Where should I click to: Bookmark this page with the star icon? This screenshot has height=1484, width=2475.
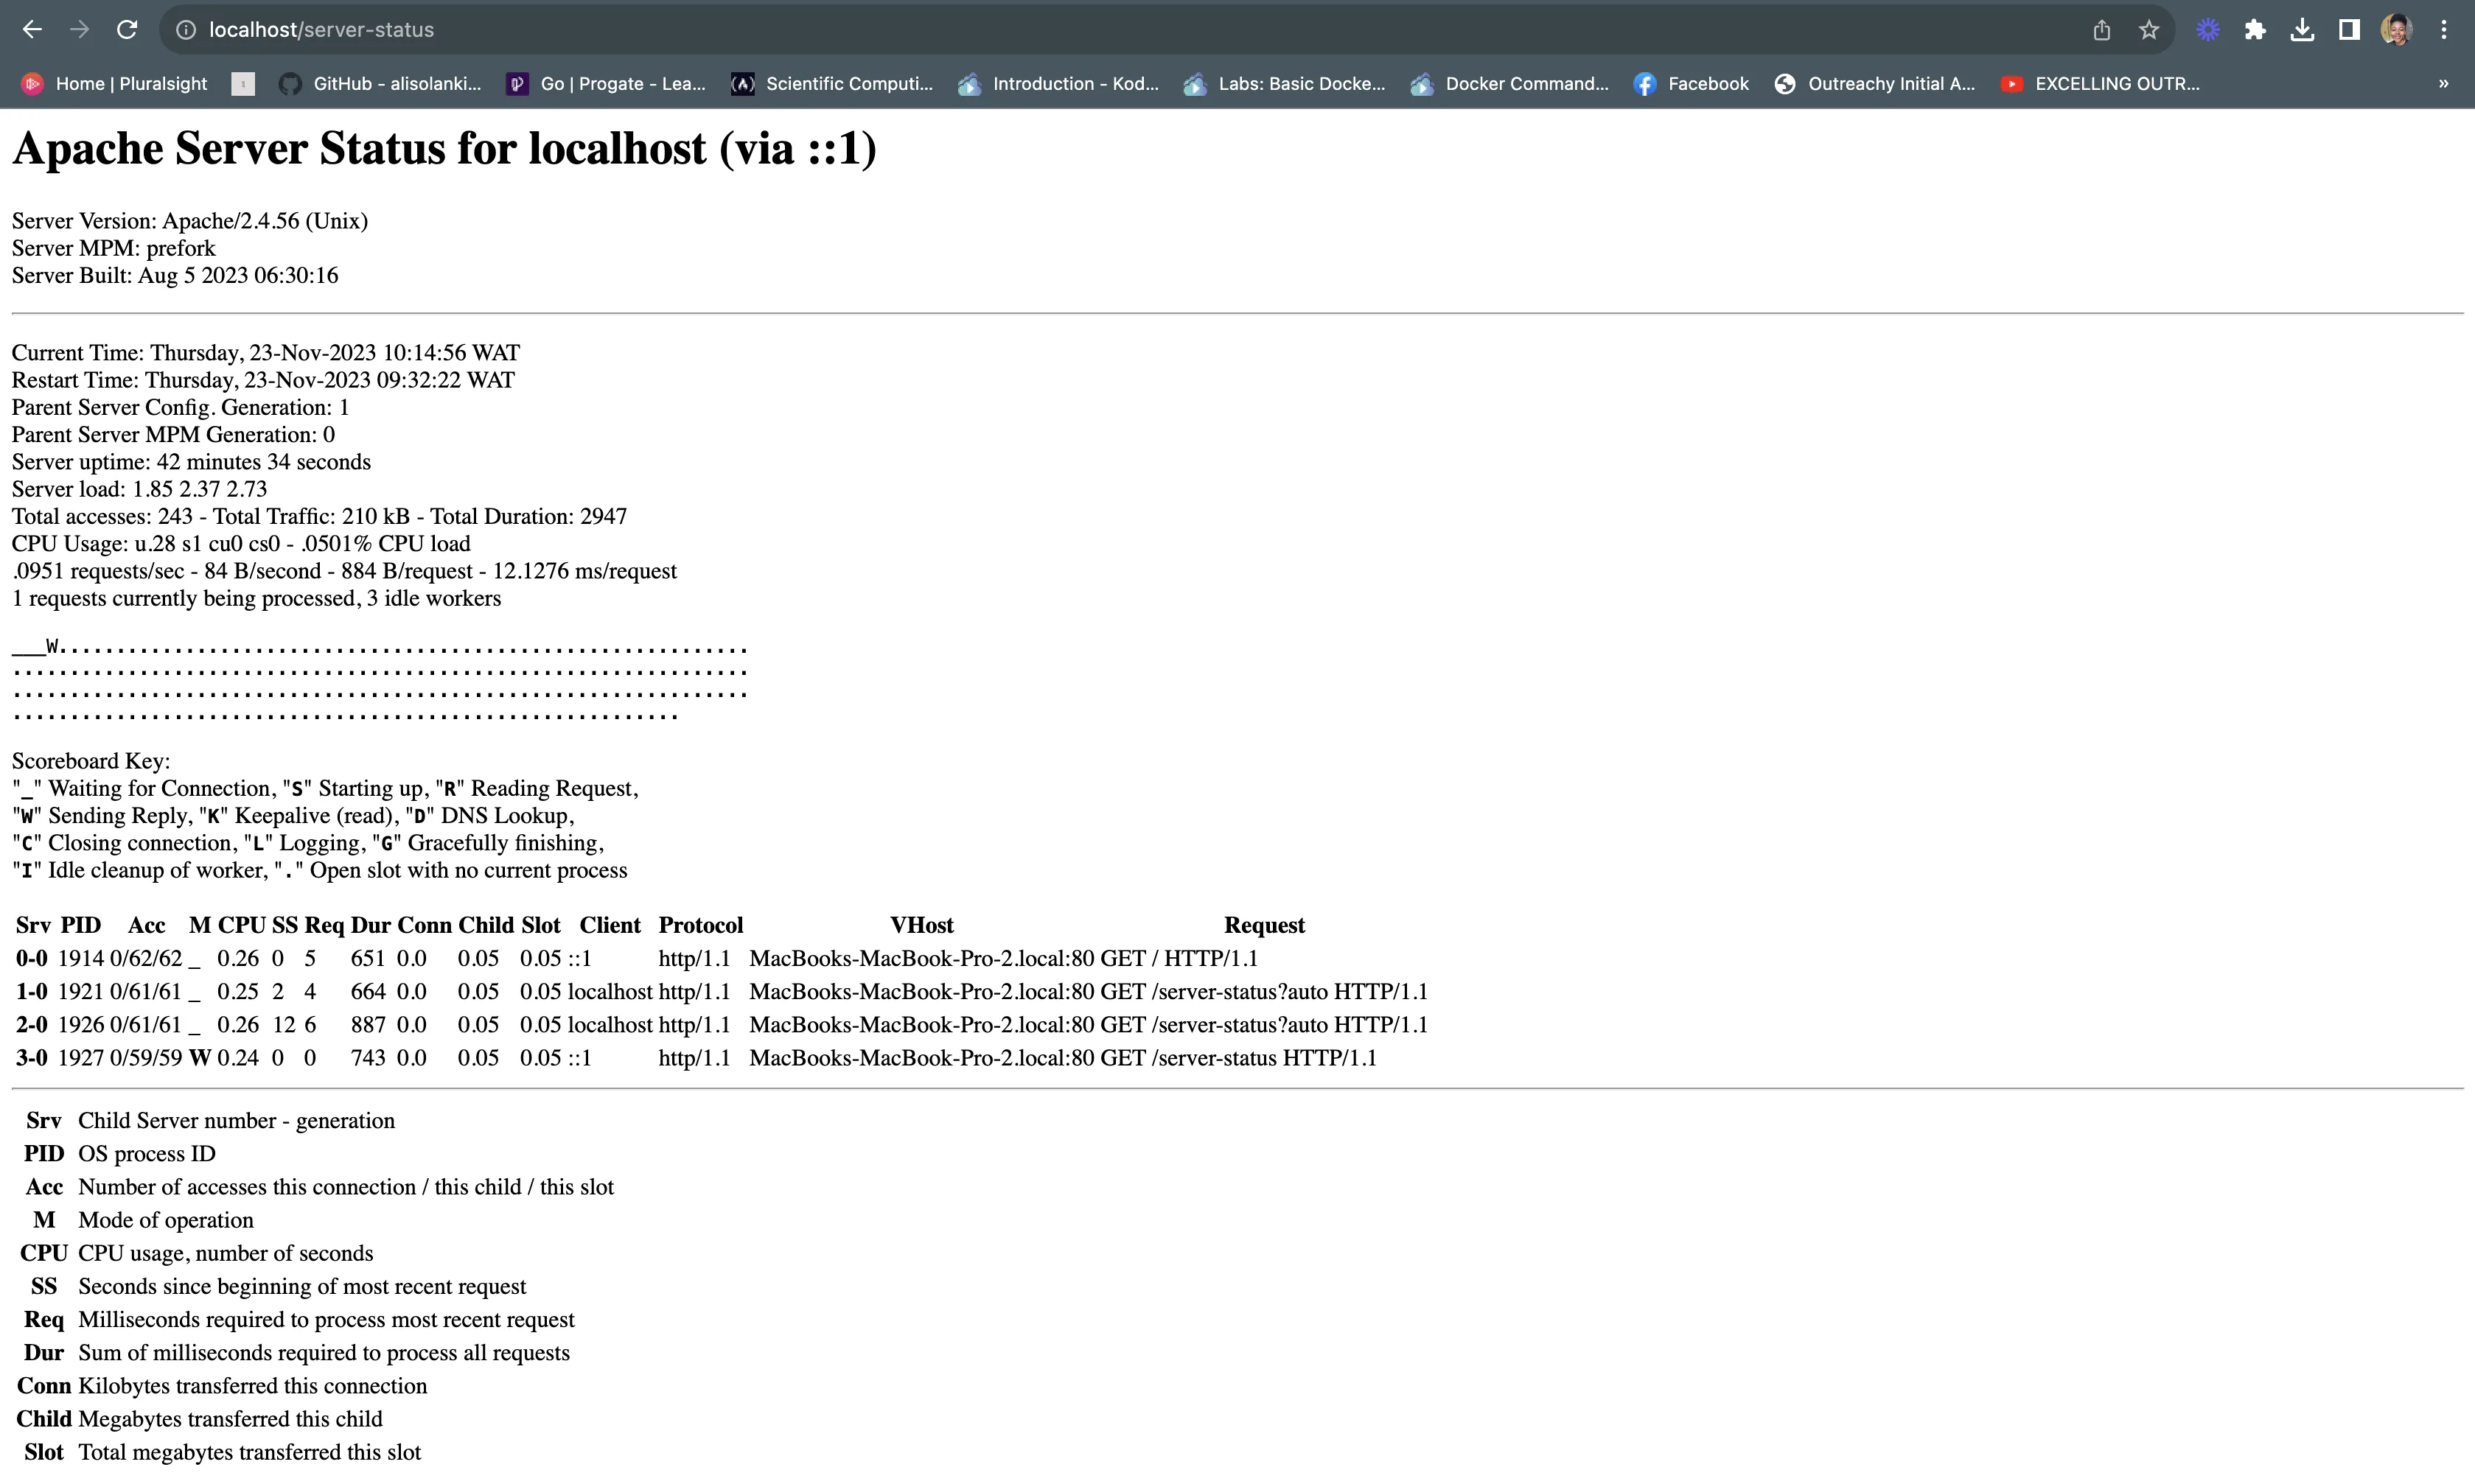click(2149, 30)
